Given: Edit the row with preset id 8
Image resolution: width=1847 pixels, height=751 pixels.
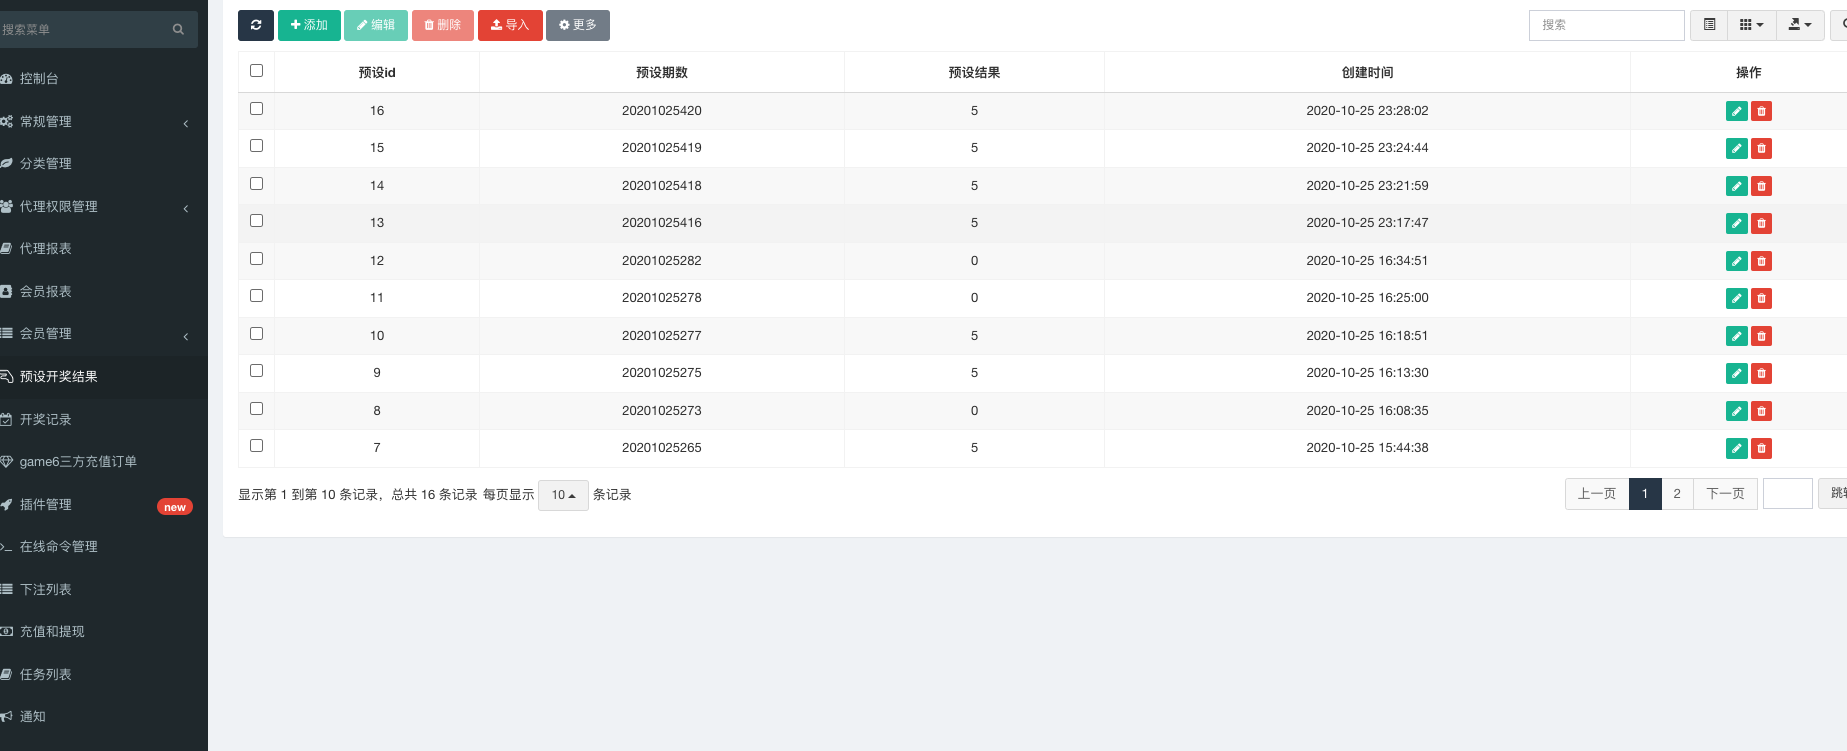Looking at the screenshot, I should 1737,411.
